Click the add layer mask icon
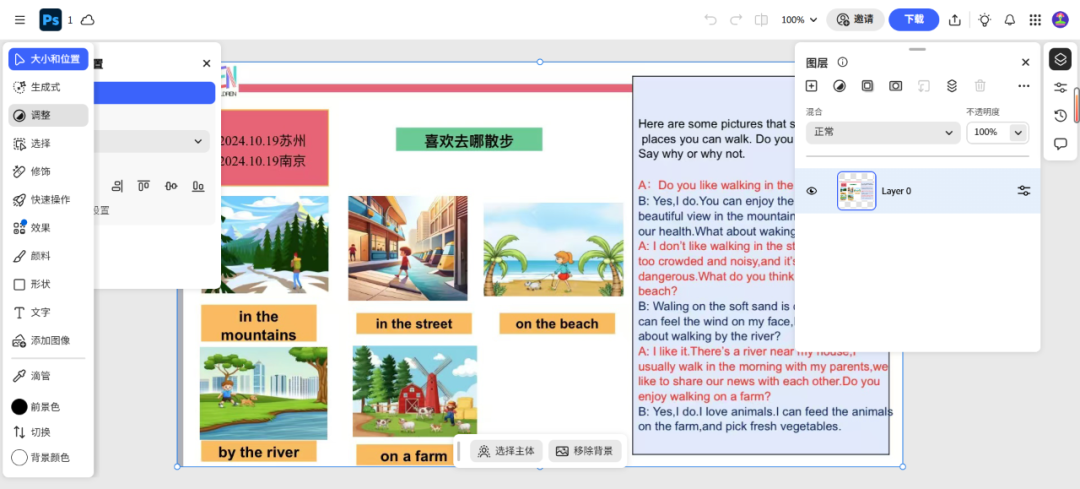The width and height of the screenshot is (1080, 489). 896,86
